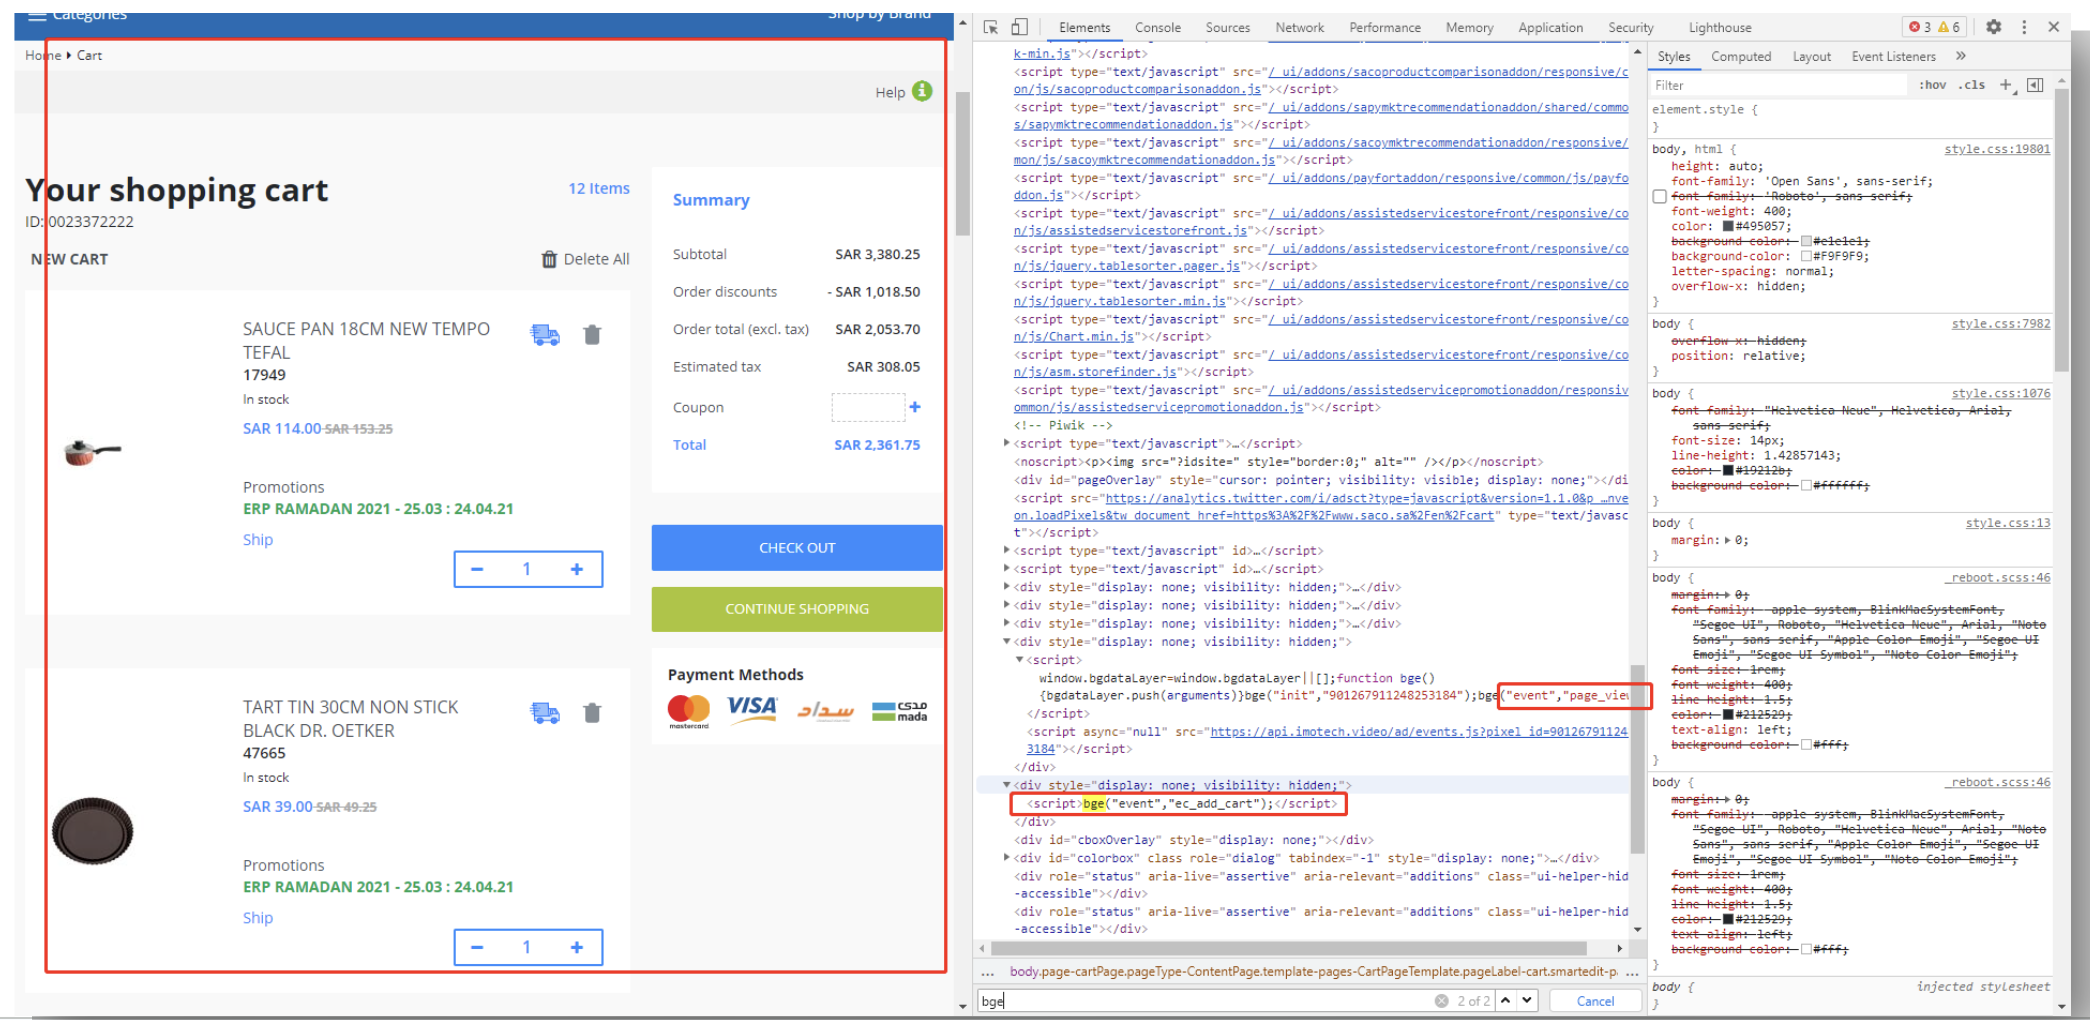This screenshot has height=1020, width=2090.
Task: Click the errors and warnings counter badge
Action: (x=1935, y=27)
